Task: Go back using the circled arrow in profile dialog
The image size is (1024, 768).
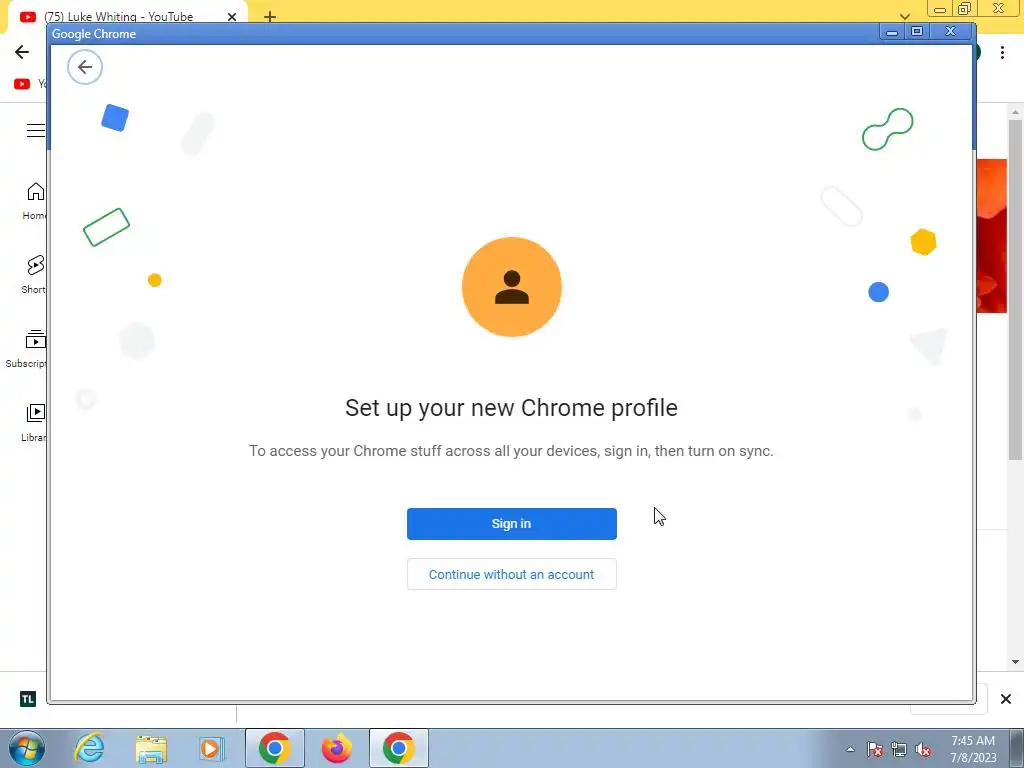Action: pos(85,67)
